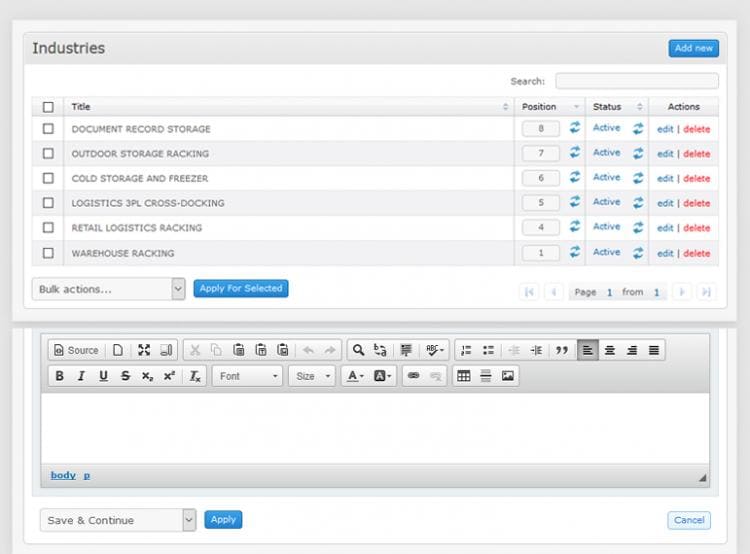
Task: Click the Paste as plain text icon
Action: [x=261, y=350]
